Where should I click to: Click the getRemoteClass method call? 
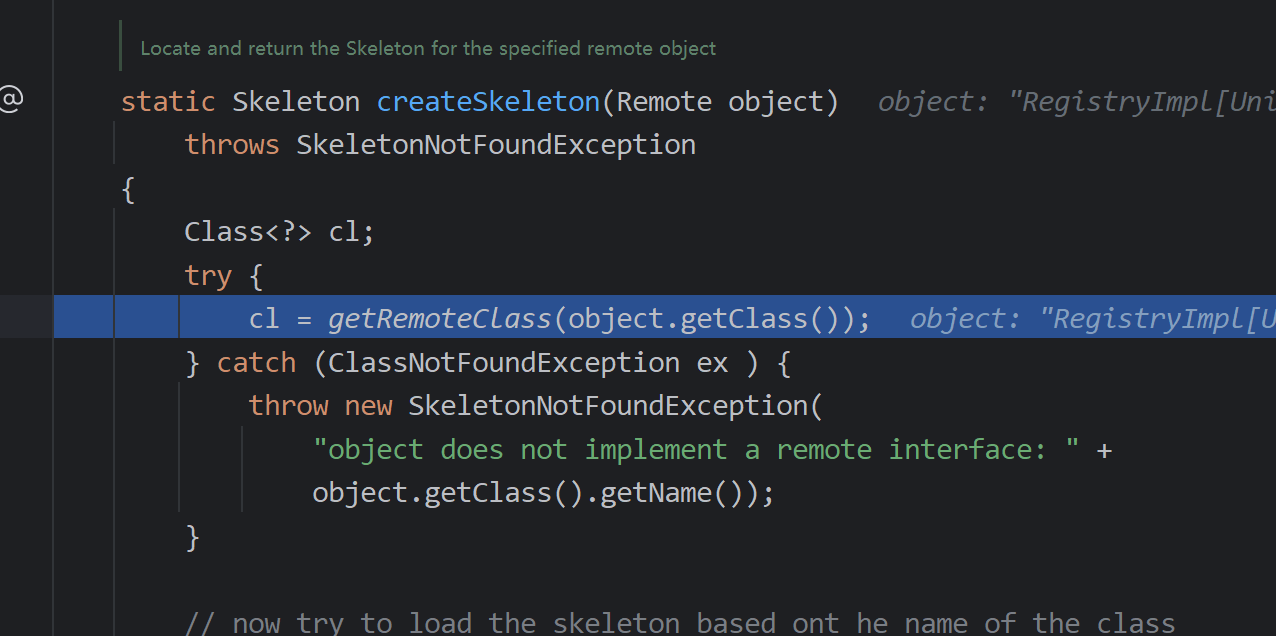point(440,319)
